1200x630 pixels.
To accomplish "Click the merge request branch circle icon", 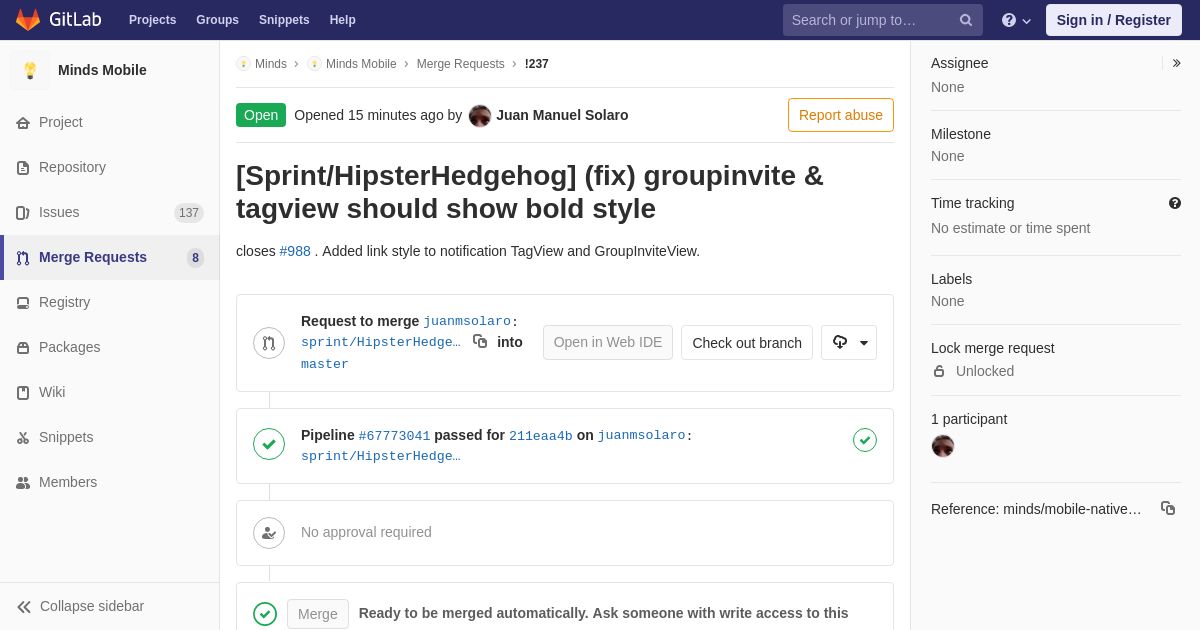I will pyautogui.click(x=269, y=343).
